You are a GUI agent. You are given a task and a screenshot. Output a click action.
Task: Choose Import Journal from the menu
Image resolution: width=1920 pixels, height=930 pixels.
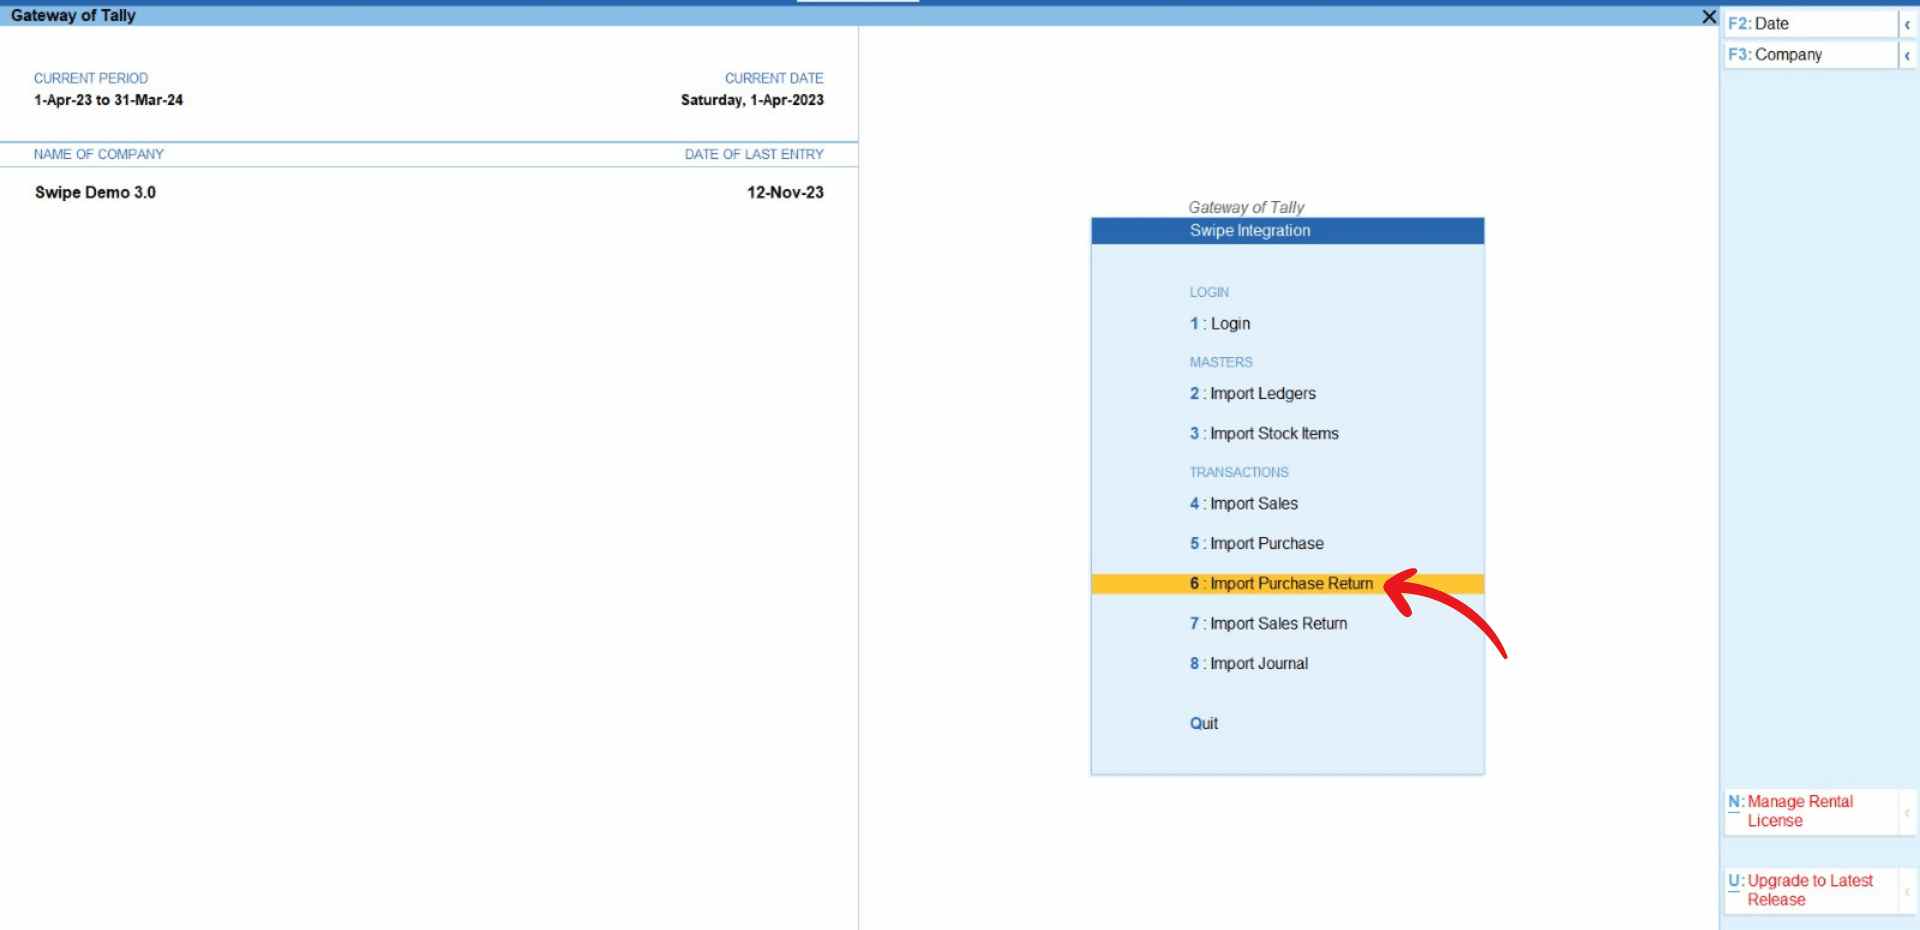click(x=1249, y=664)
